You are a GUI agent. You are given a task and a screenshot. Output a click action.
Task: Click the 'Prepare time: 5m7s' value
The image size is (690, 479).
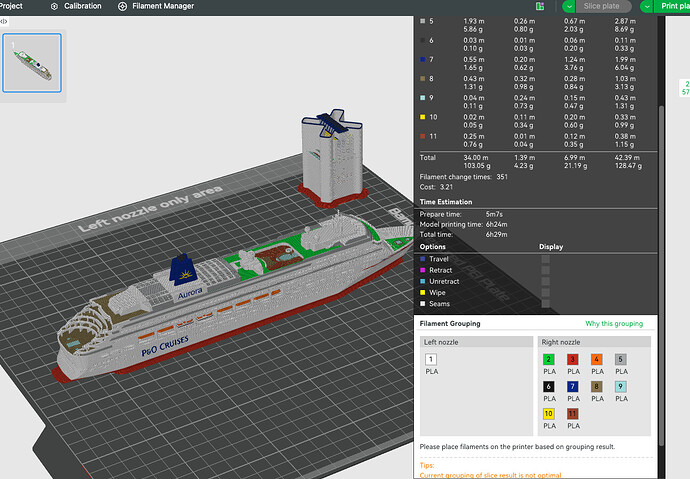[x=494, y=214]
